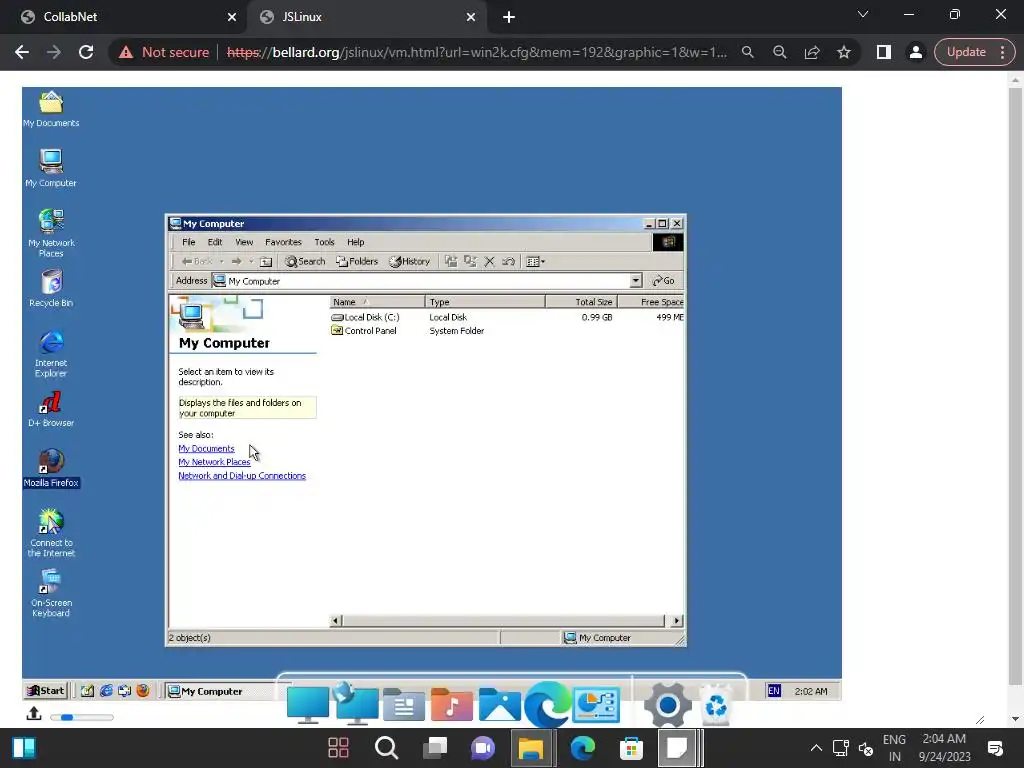Bookmark this page with star icon

tap(844, 52)
